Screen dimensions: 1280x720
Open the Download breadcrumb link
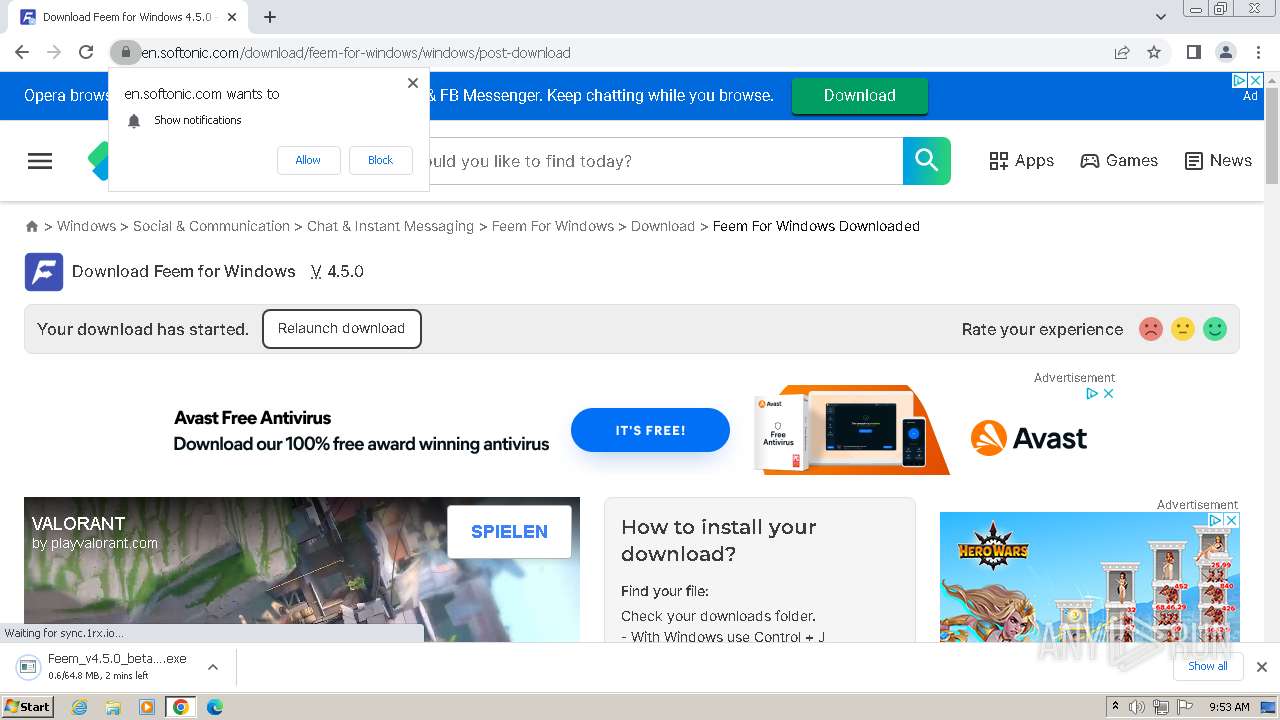(x=663, y=226)
